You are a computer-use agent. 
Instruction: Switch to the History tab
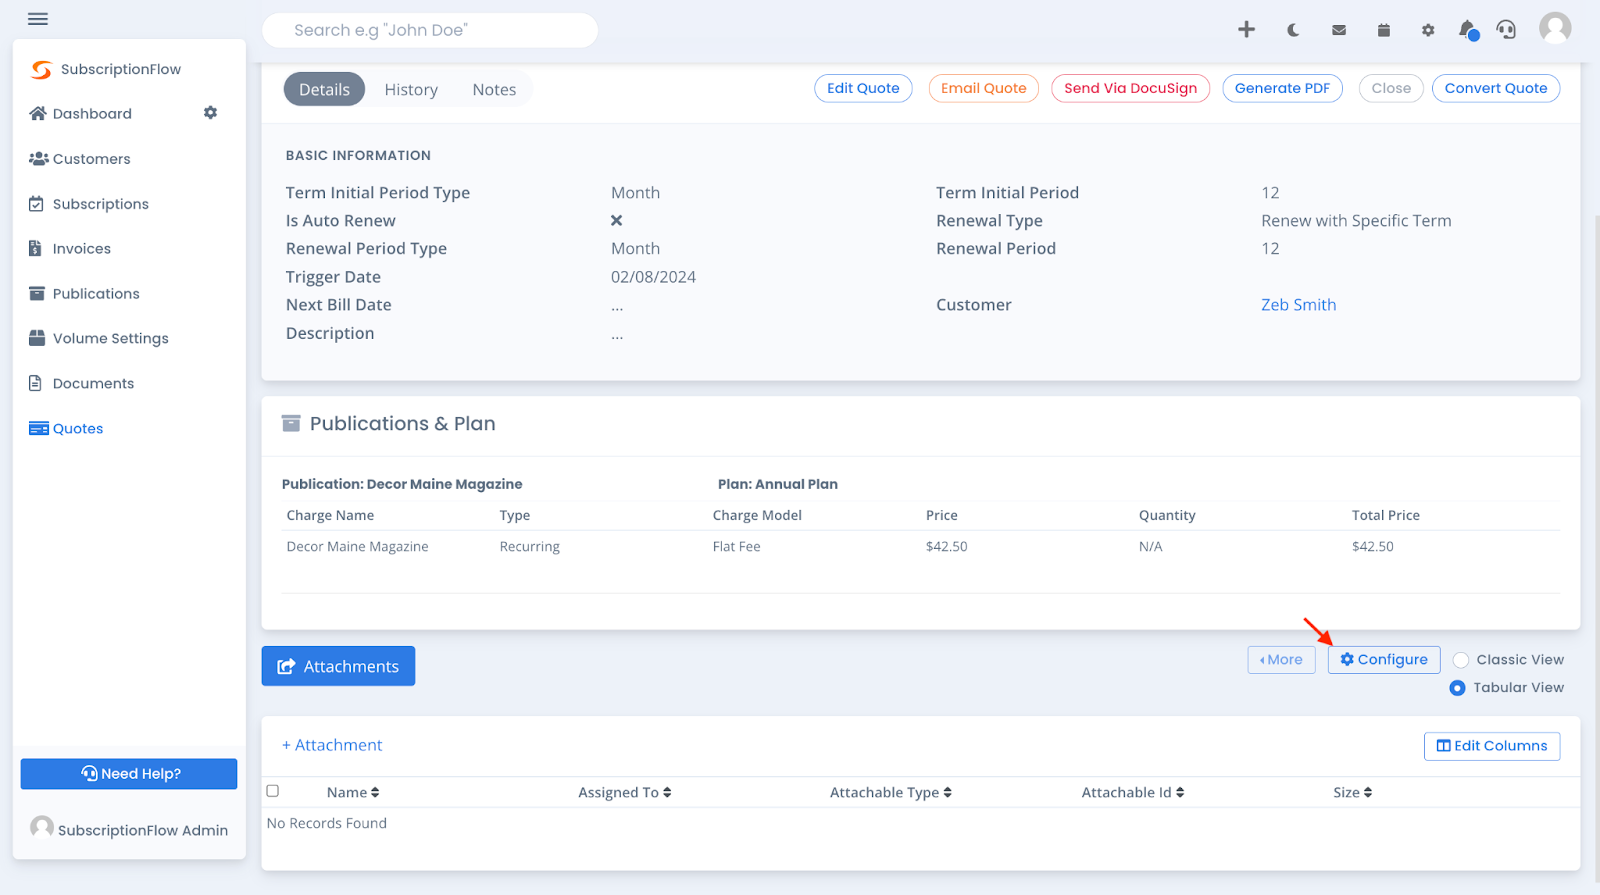coord(411,89)
